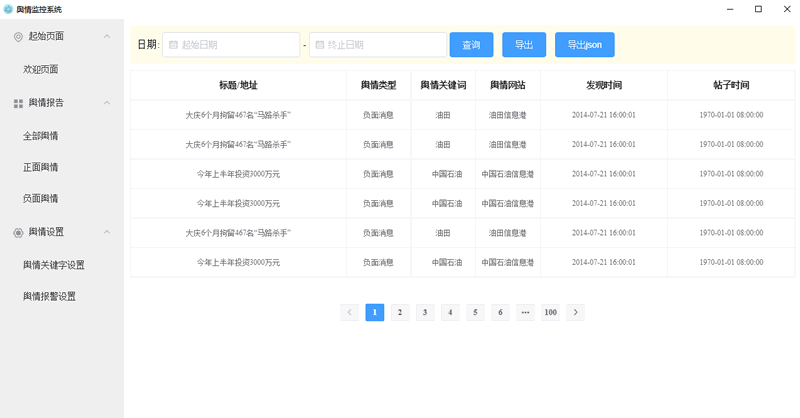
Task: Focus the 终止日期 input field
Action: pos(378,45)
